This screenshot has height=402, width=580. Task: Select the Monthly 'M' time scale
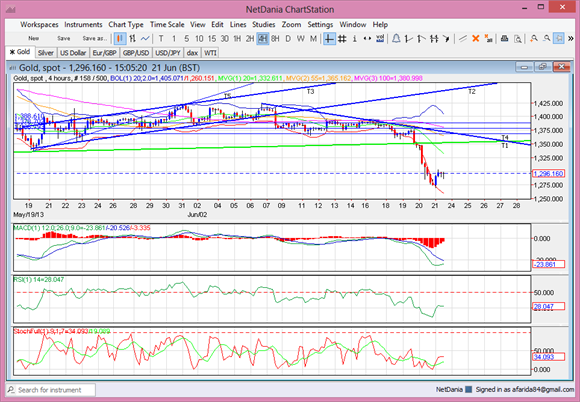pyautogui.click(x=313, y=38)
